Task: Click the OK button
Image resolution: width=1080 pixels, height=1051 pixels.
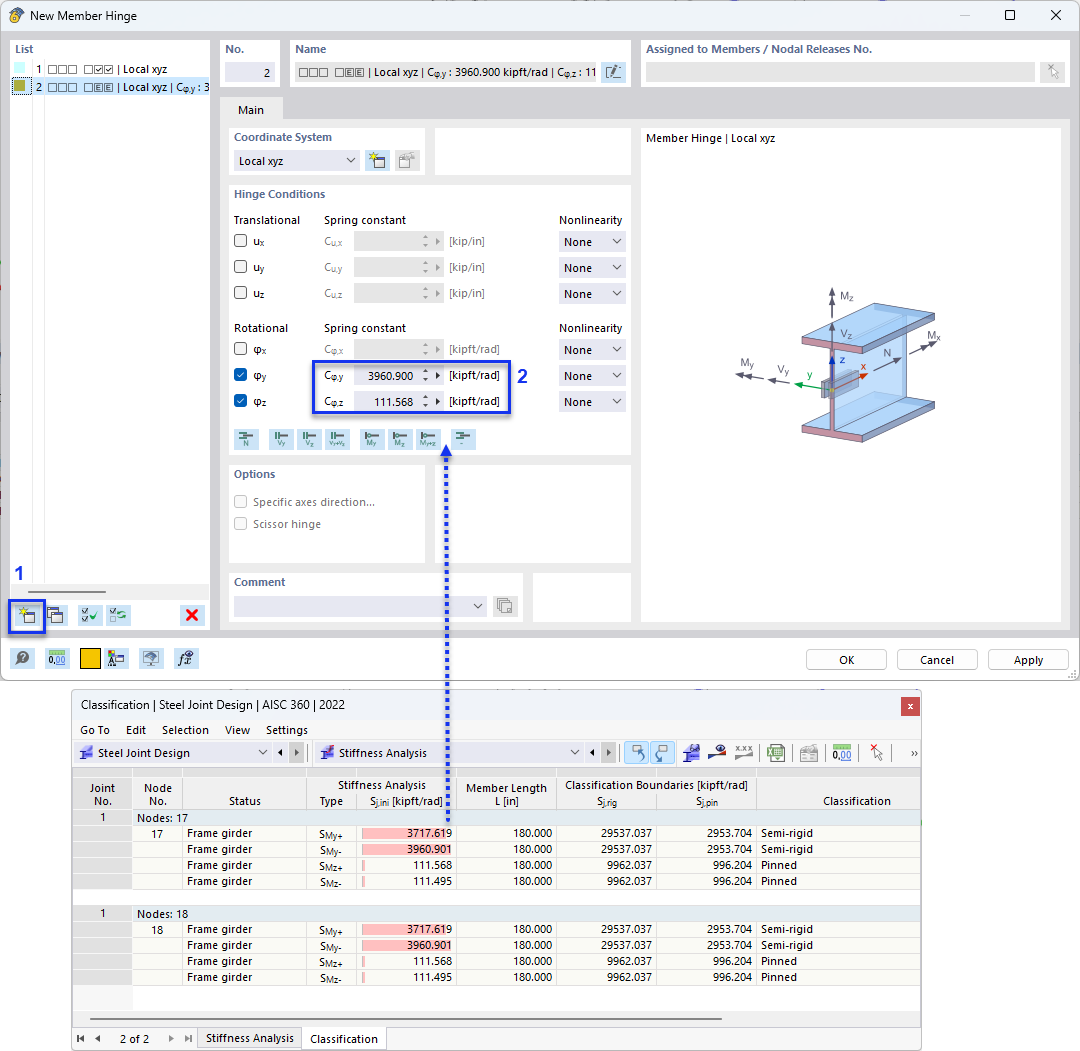Action: [x=847, y=660]
